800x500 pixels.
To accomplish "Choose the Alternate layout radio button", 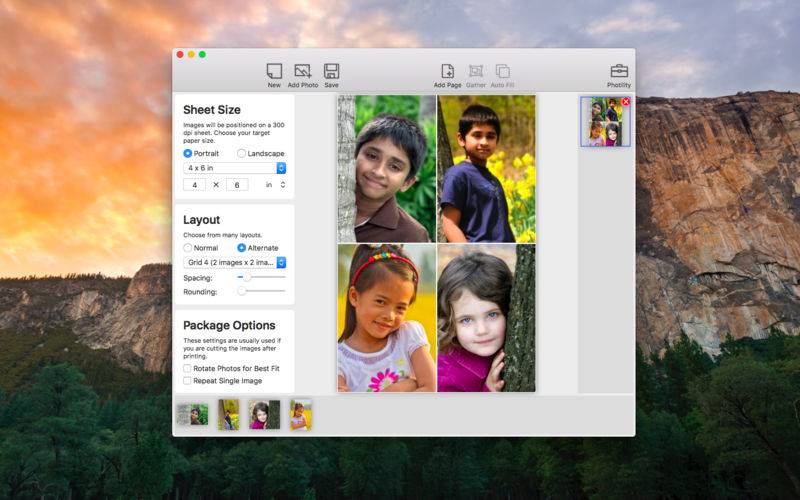I will tap(242, 247).
